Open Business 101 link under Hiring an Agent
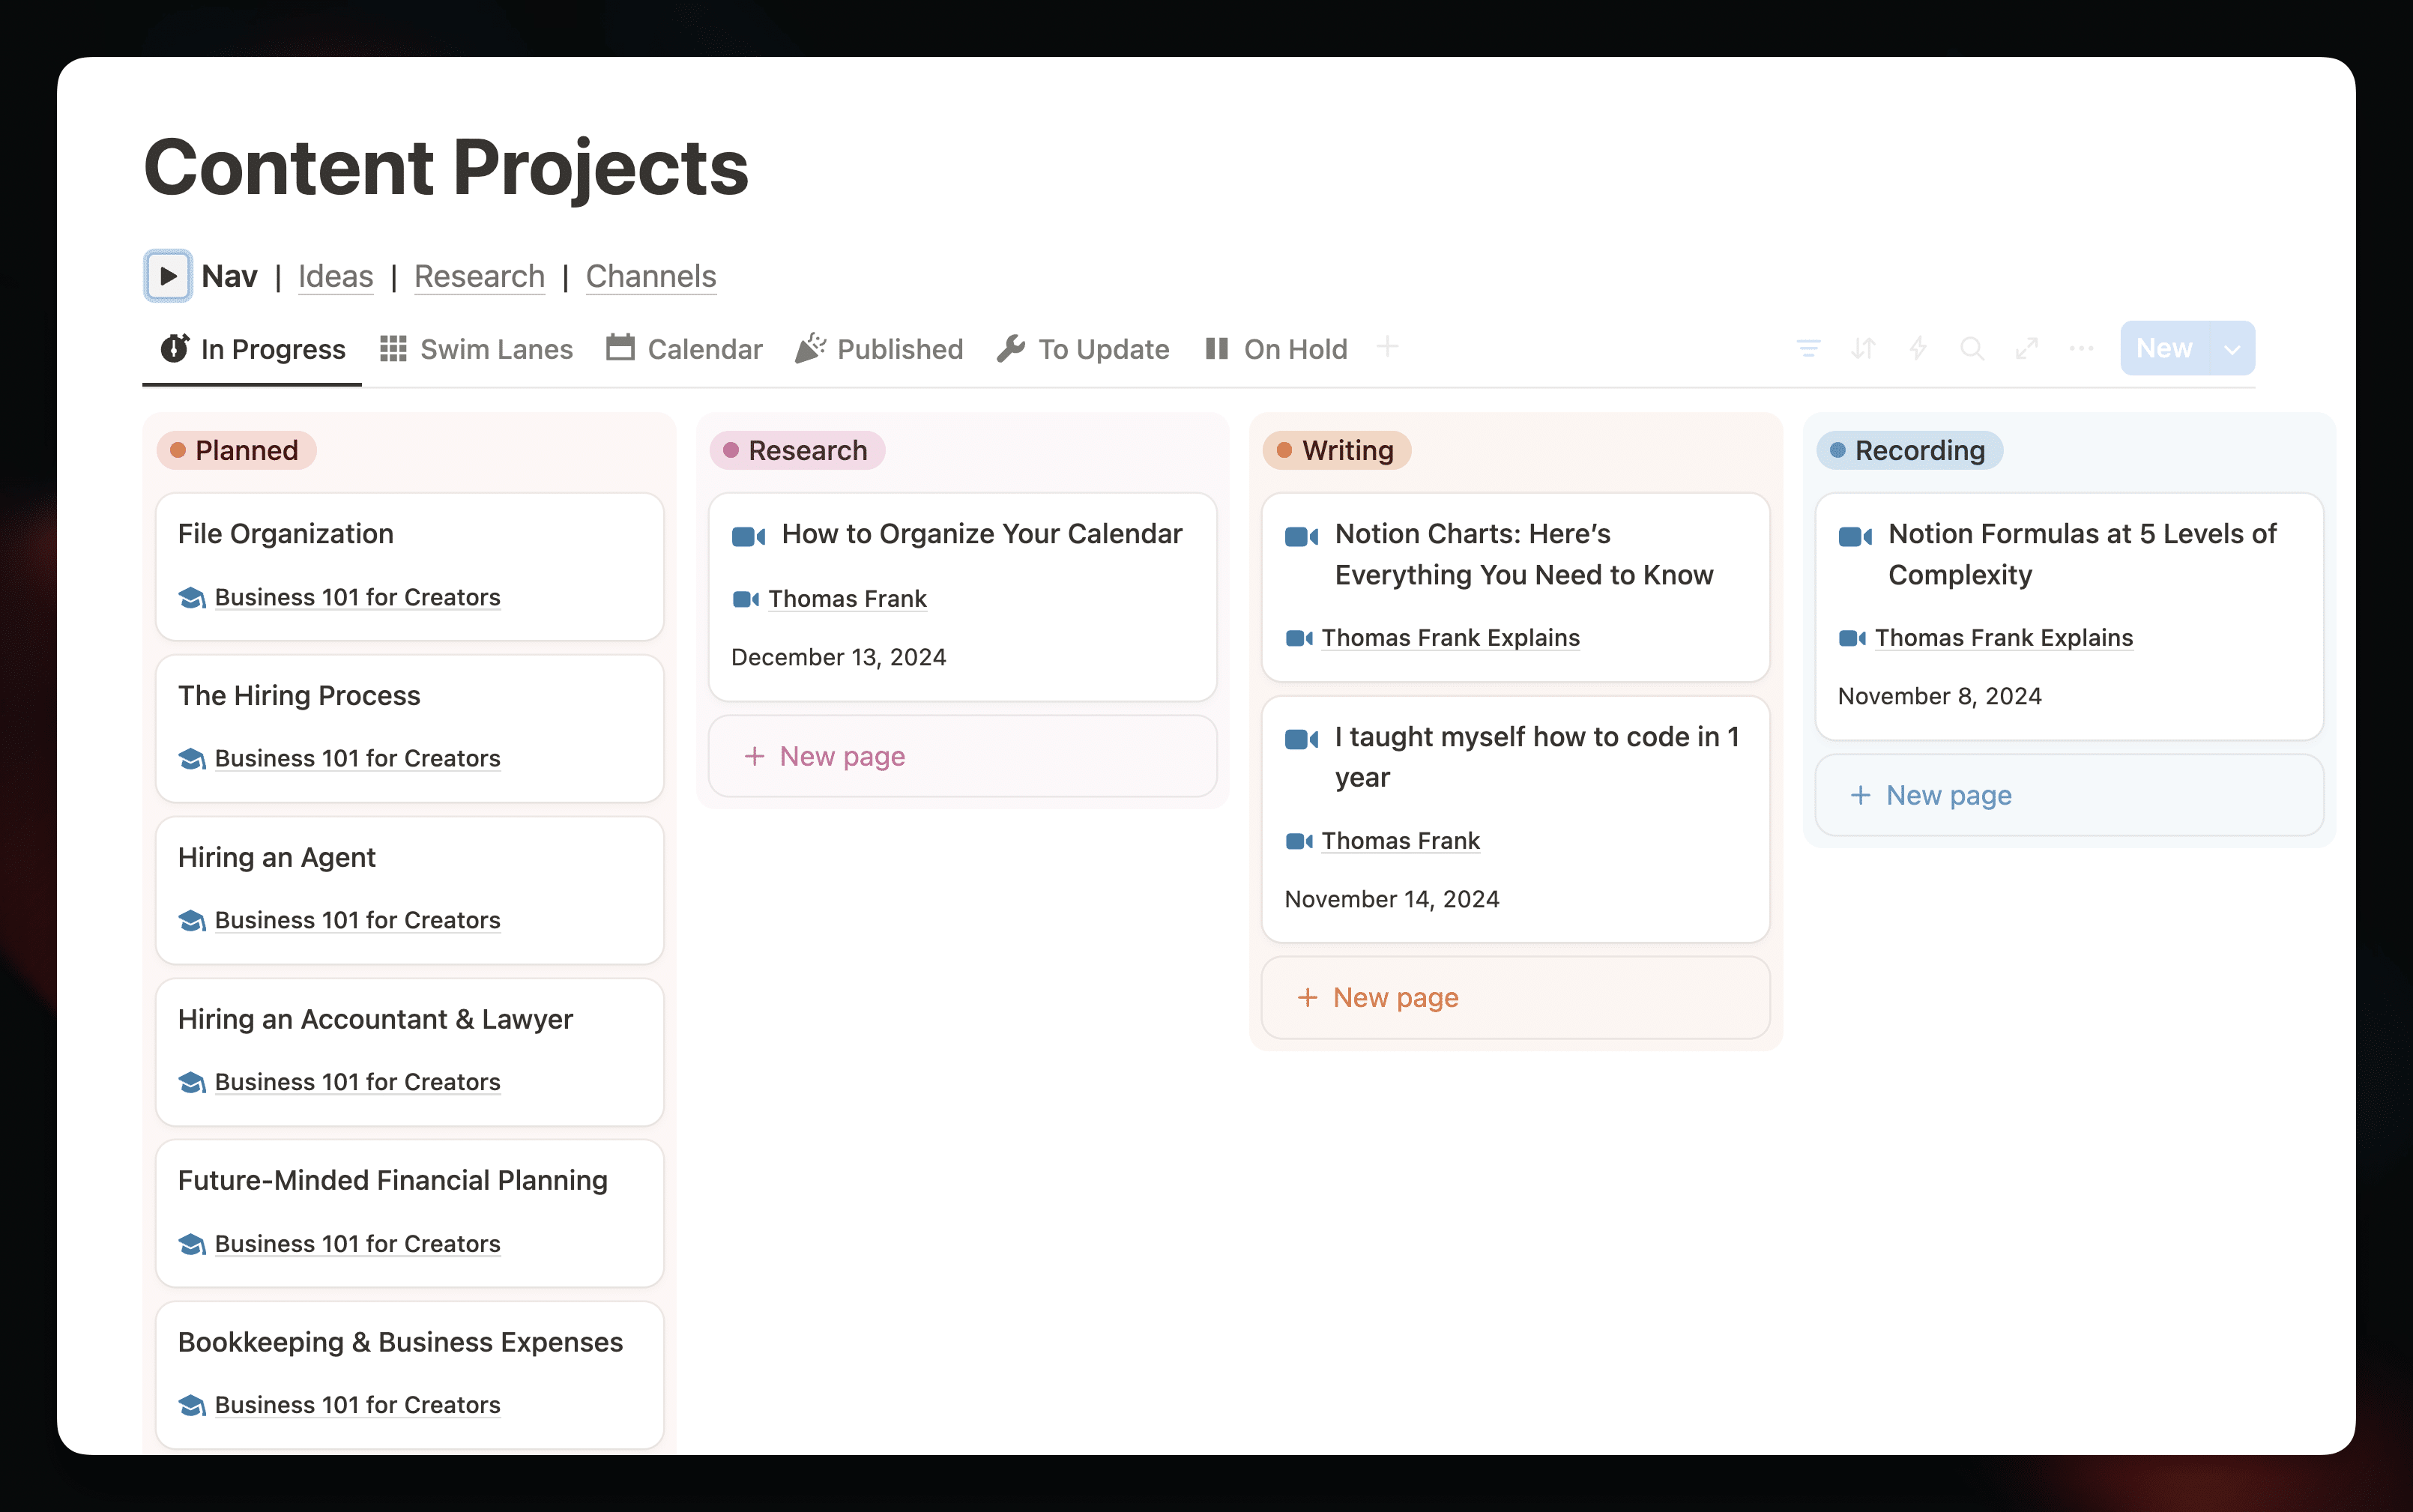Image resolution: width=2413 pixels, height=1512 pixels. point(357,920)
